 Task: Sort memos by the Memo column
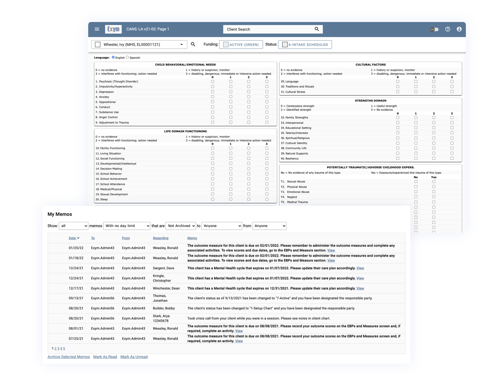click(192, 238)
